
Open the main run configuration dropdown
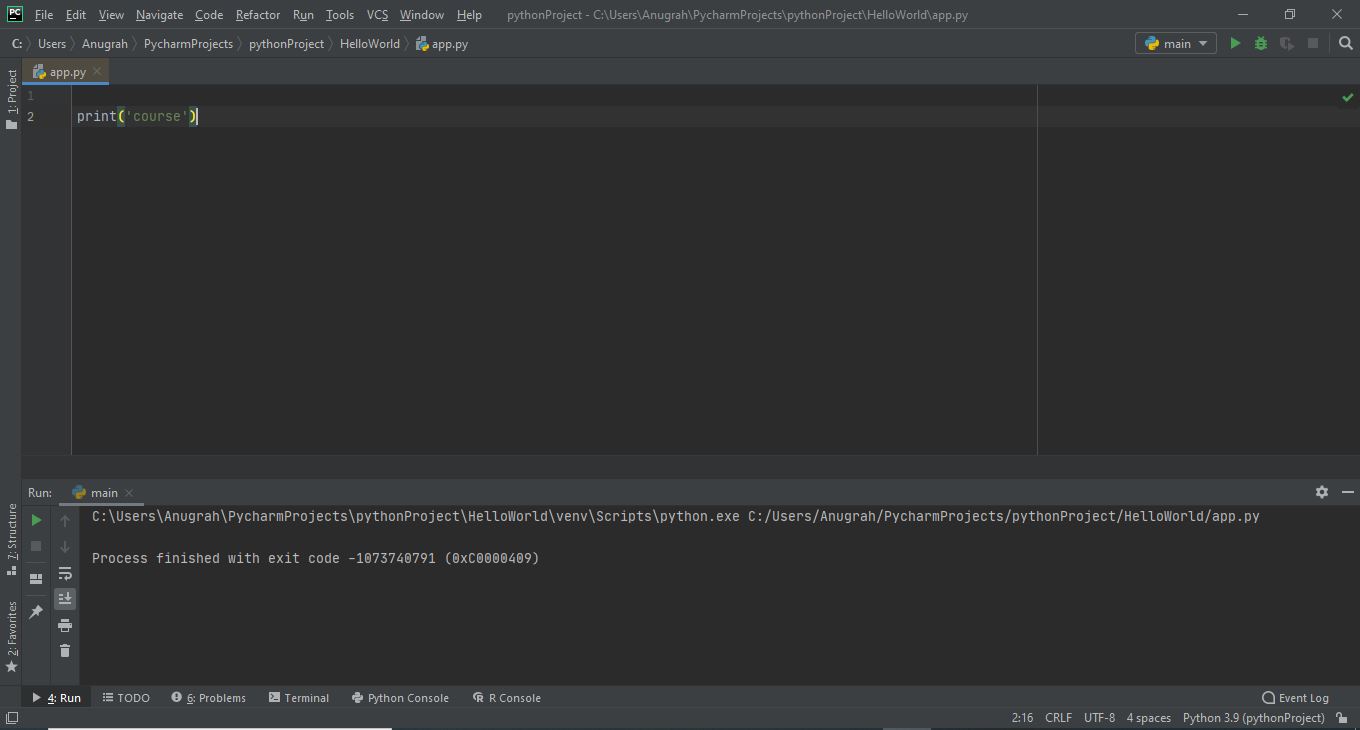click(1176, 43)
